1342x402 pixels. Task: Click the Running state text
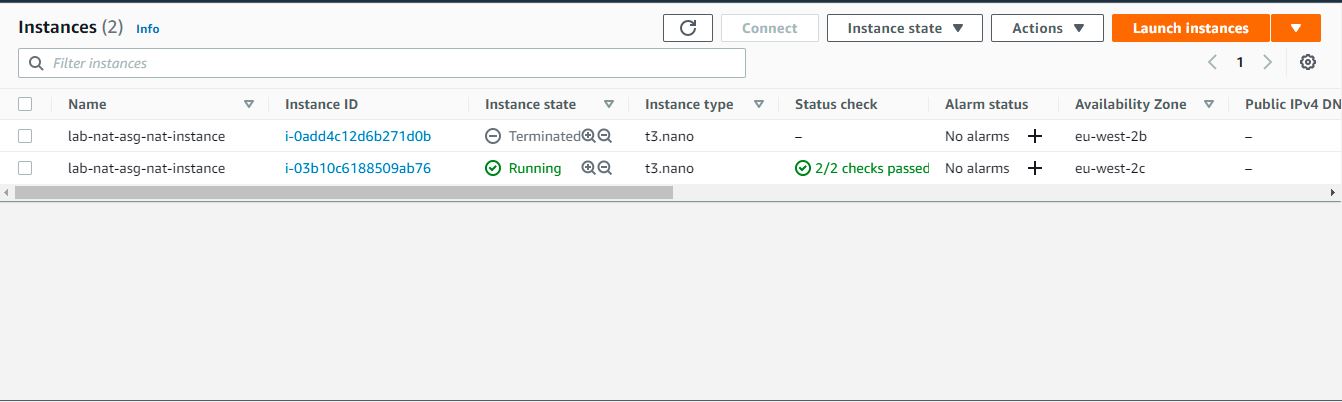coord(535,168)
